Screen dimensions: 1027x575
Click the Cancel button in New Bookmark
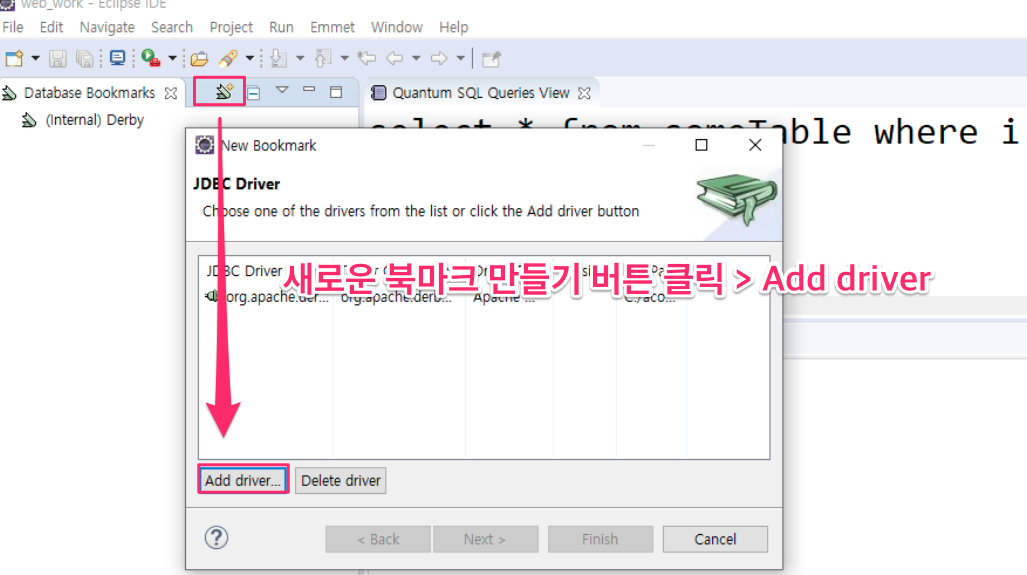click(715, 539)
